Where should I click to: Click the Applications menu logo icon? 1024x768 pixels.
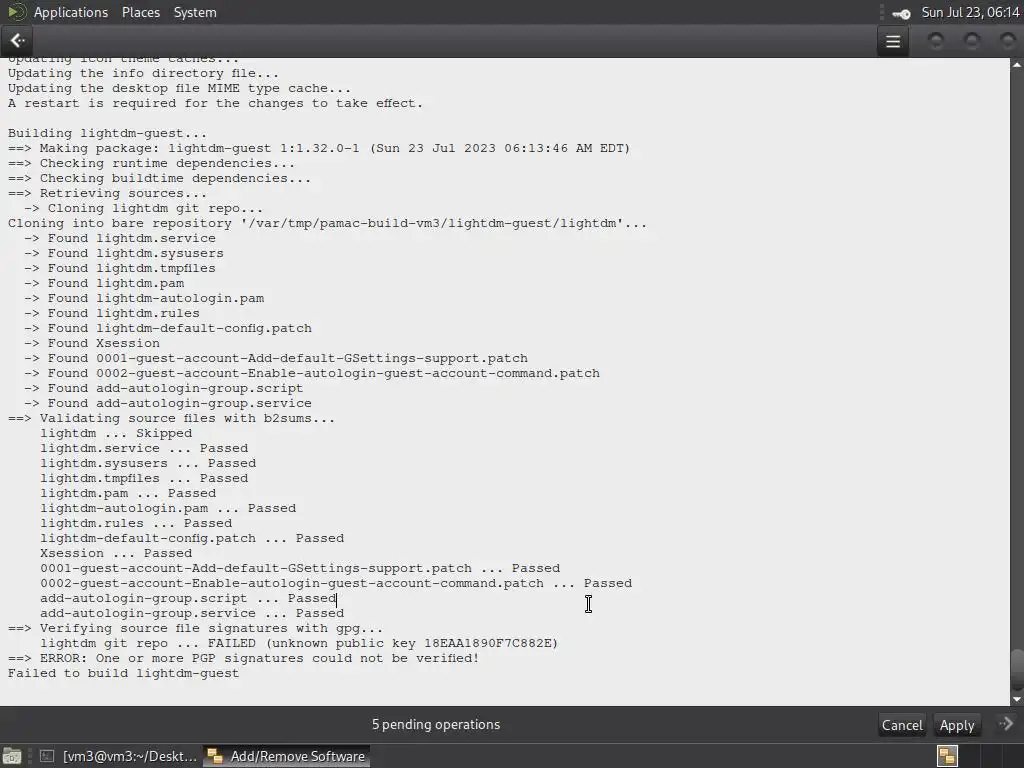pyautogui.click(x=17, y=12)
